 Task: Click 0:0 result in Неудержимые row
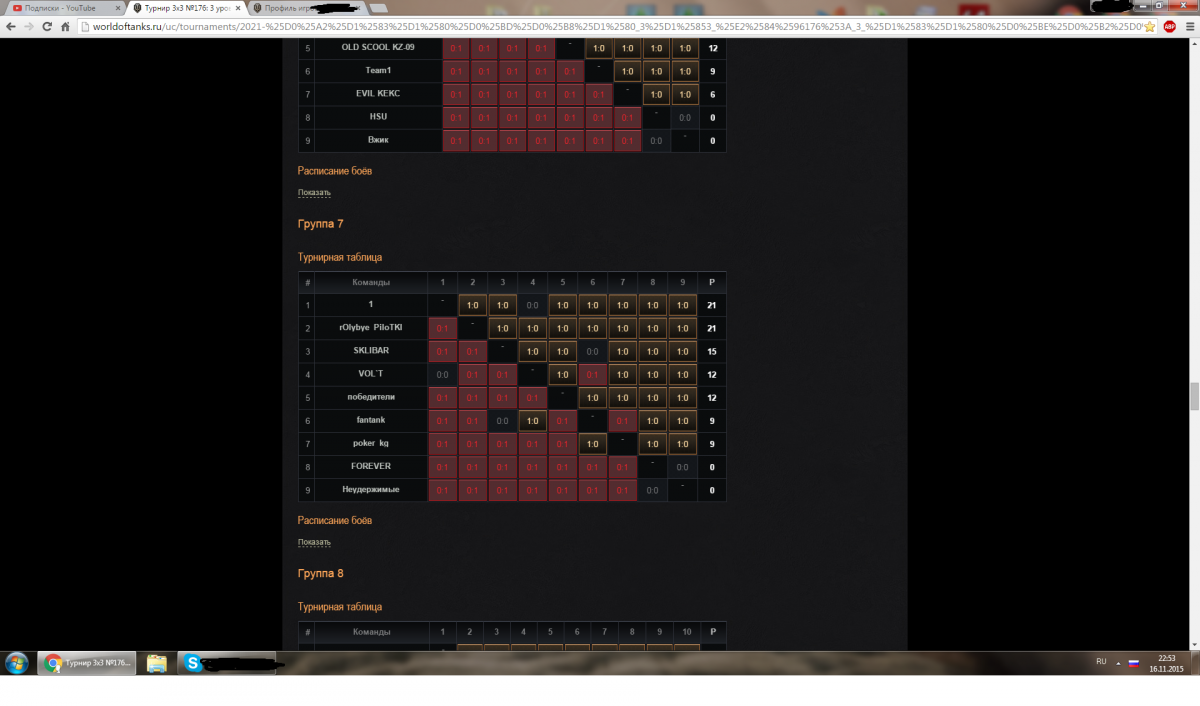tap(654, 489)
